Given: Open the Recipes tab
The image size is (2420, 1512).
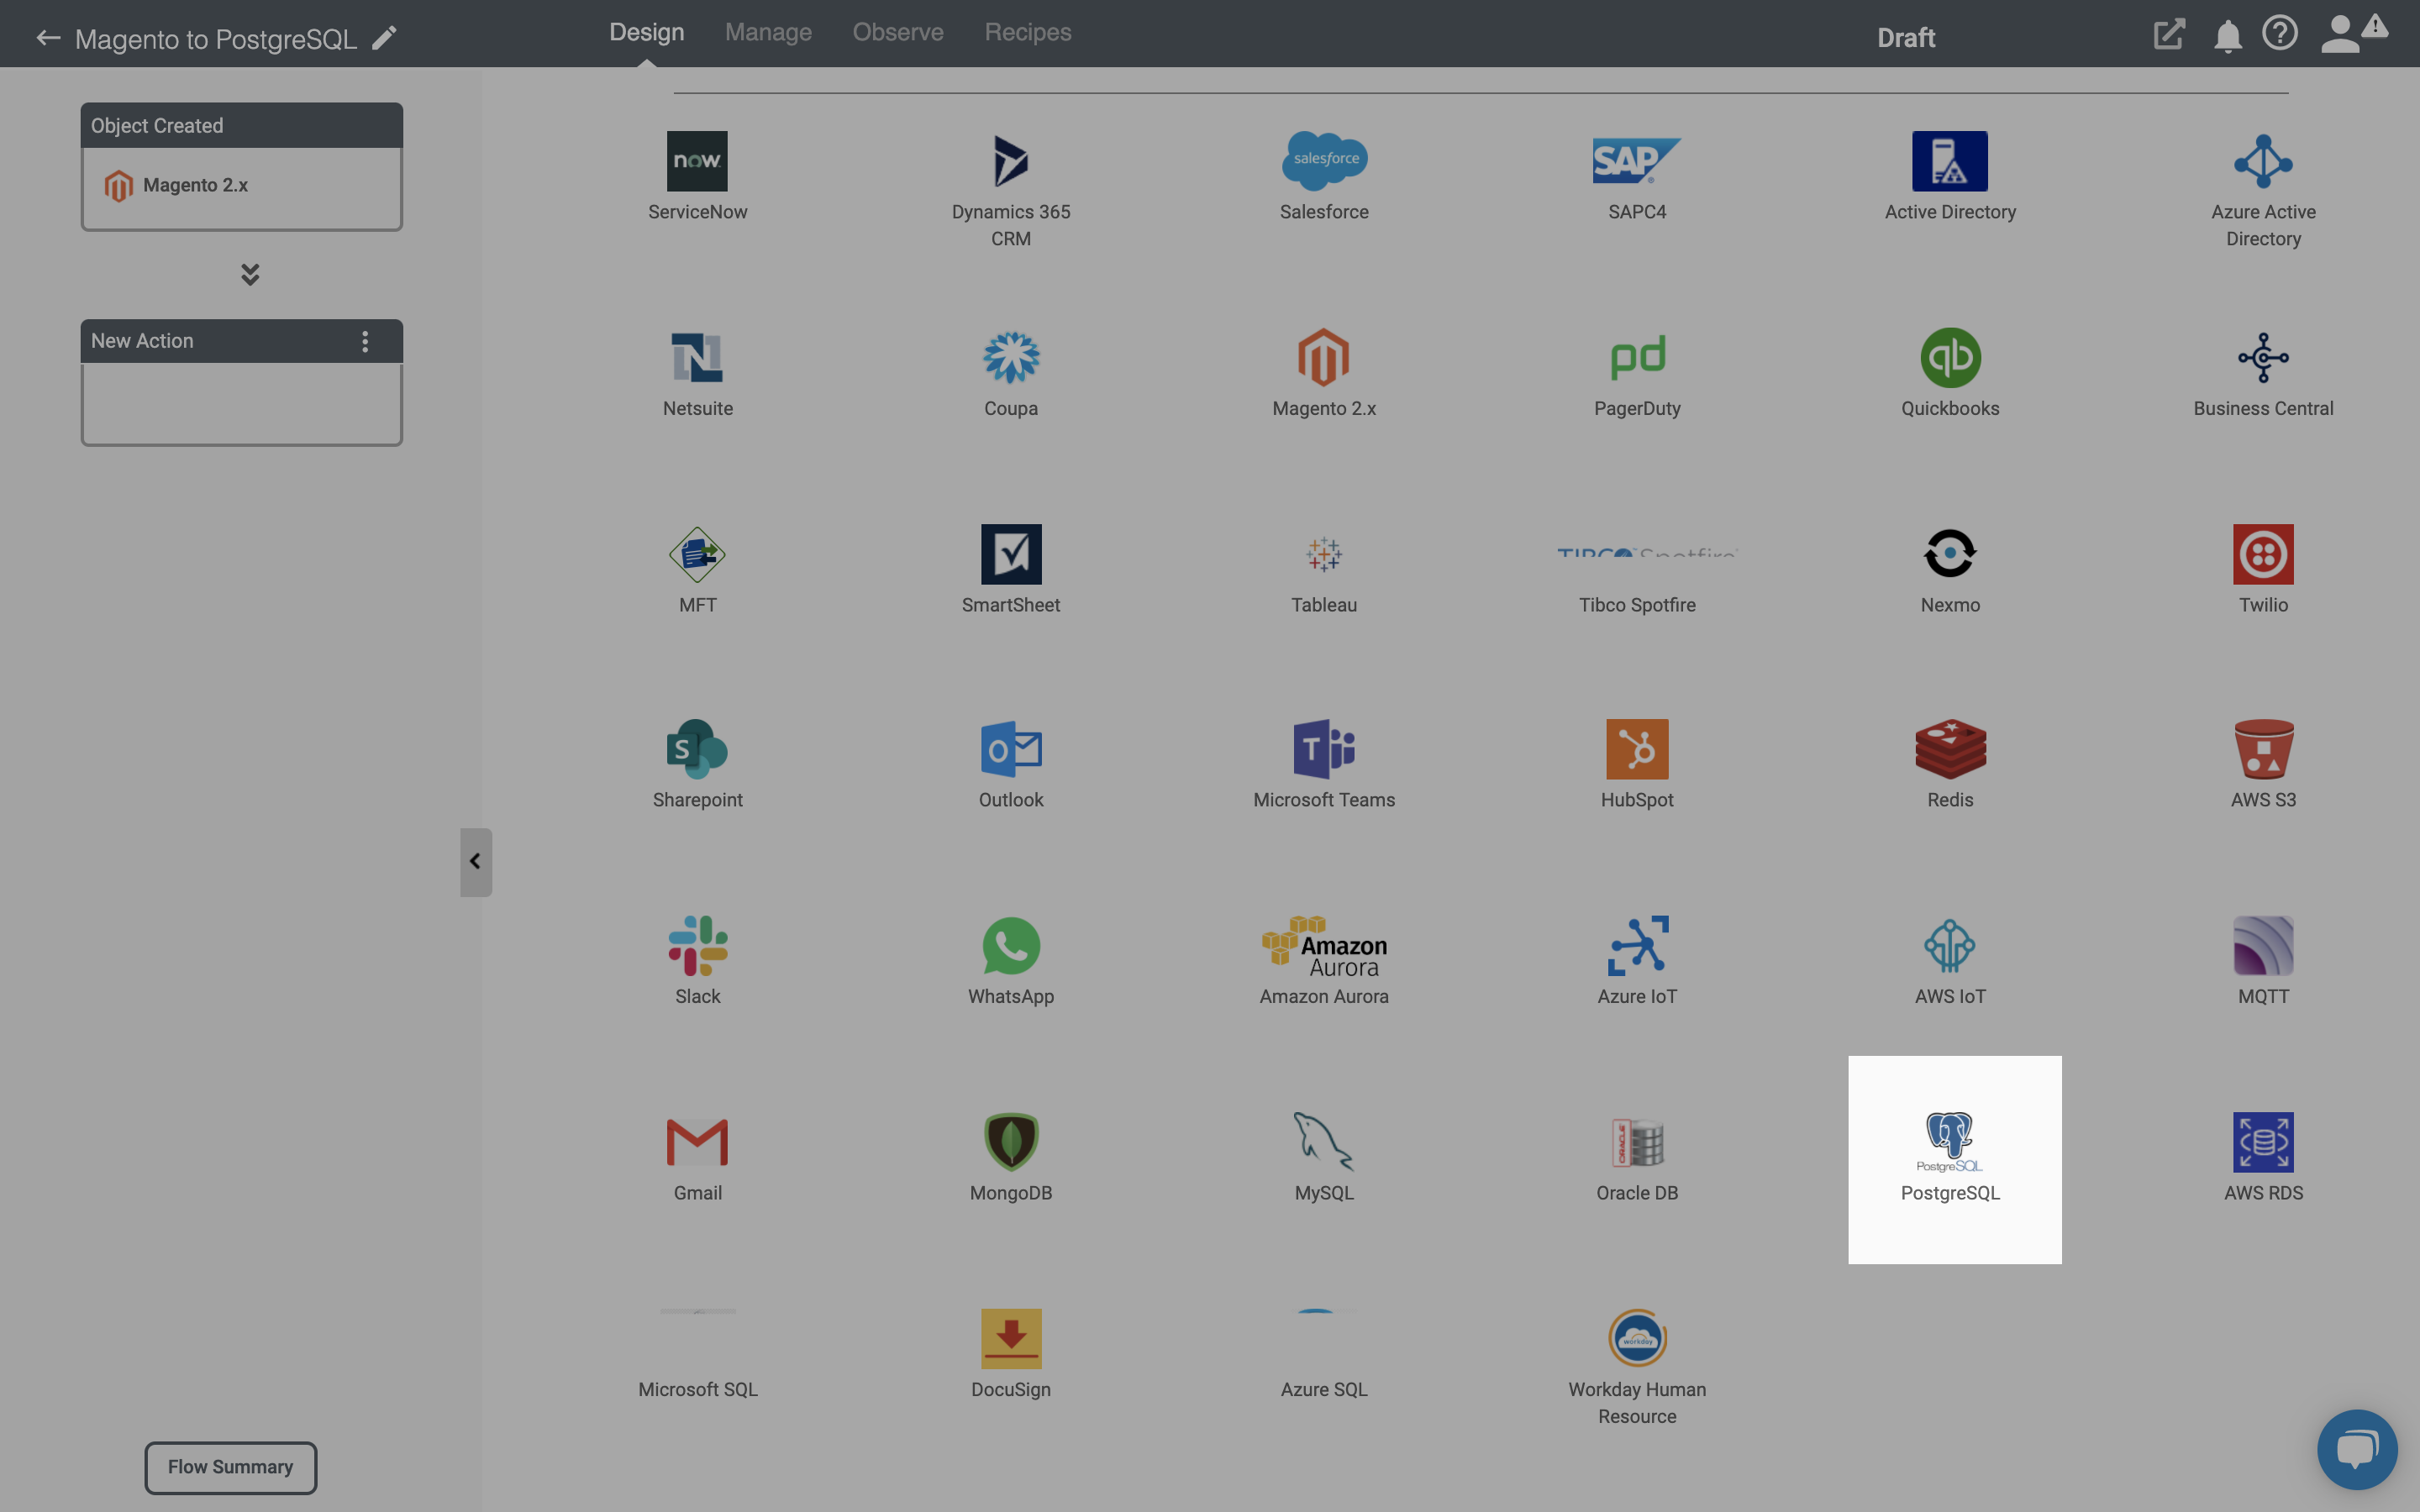Looking at the screenshot, I should (x=1028, y=33).
